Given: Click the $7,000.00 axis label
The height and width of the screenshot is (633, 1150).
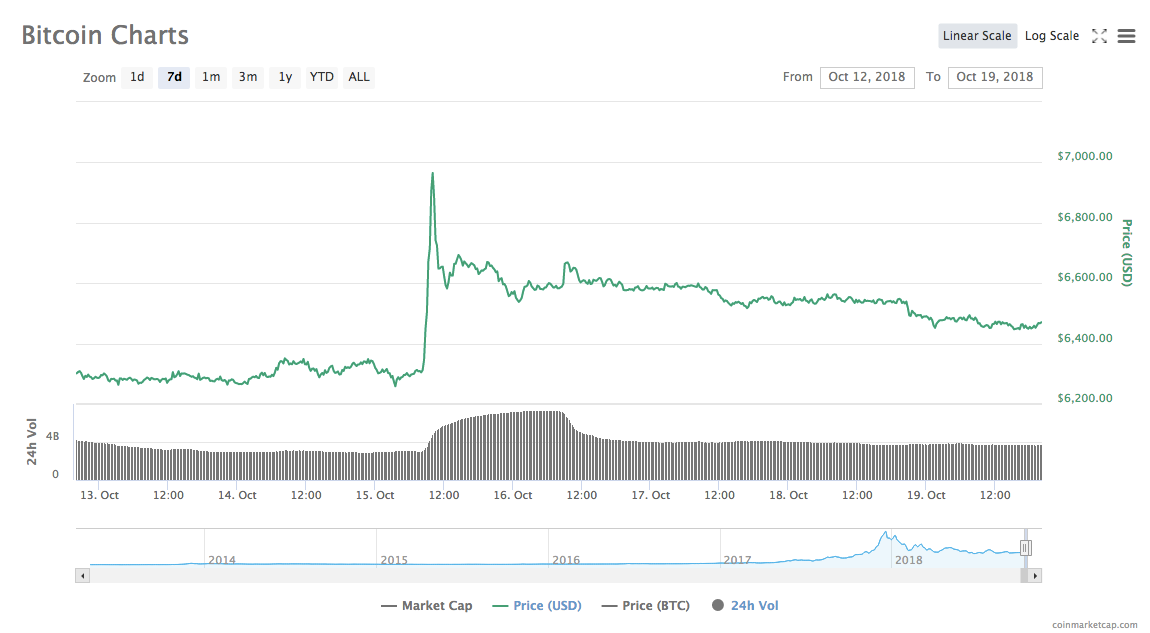Looking at the screenshot, I should click(1085, 156).
